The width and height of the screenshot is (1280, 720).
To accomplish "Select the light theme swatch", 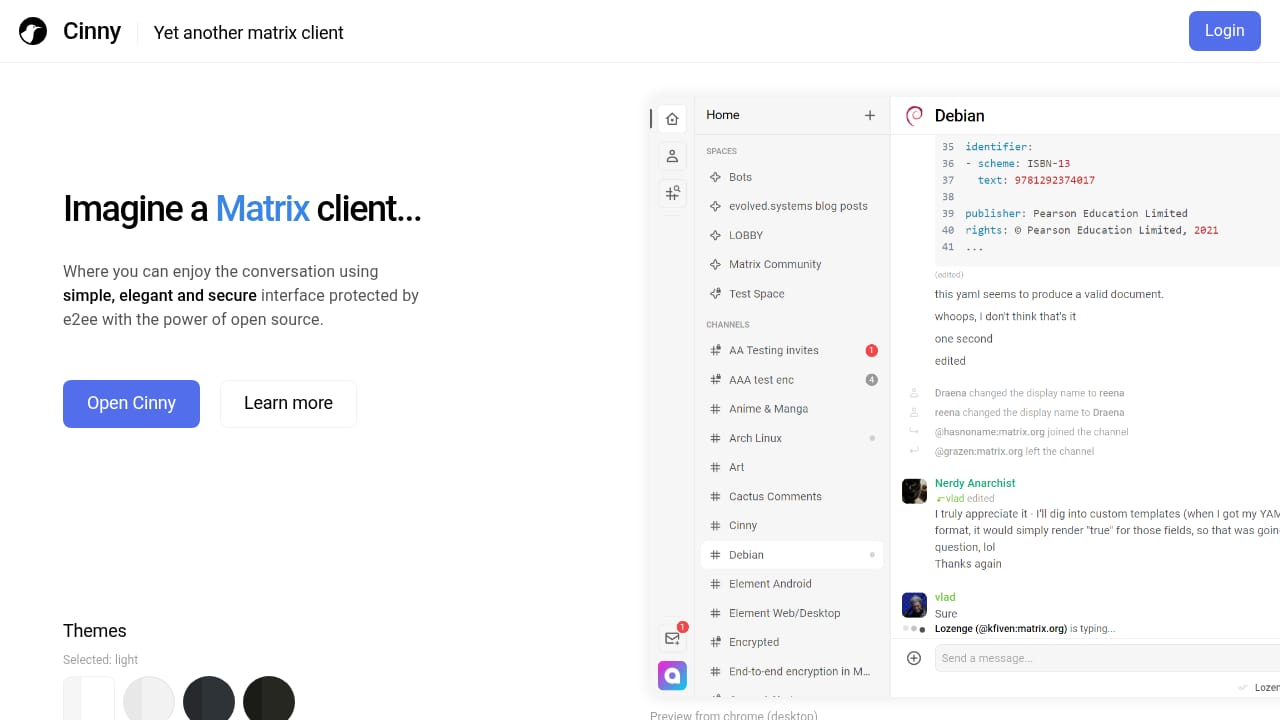I will coord(89,700).
